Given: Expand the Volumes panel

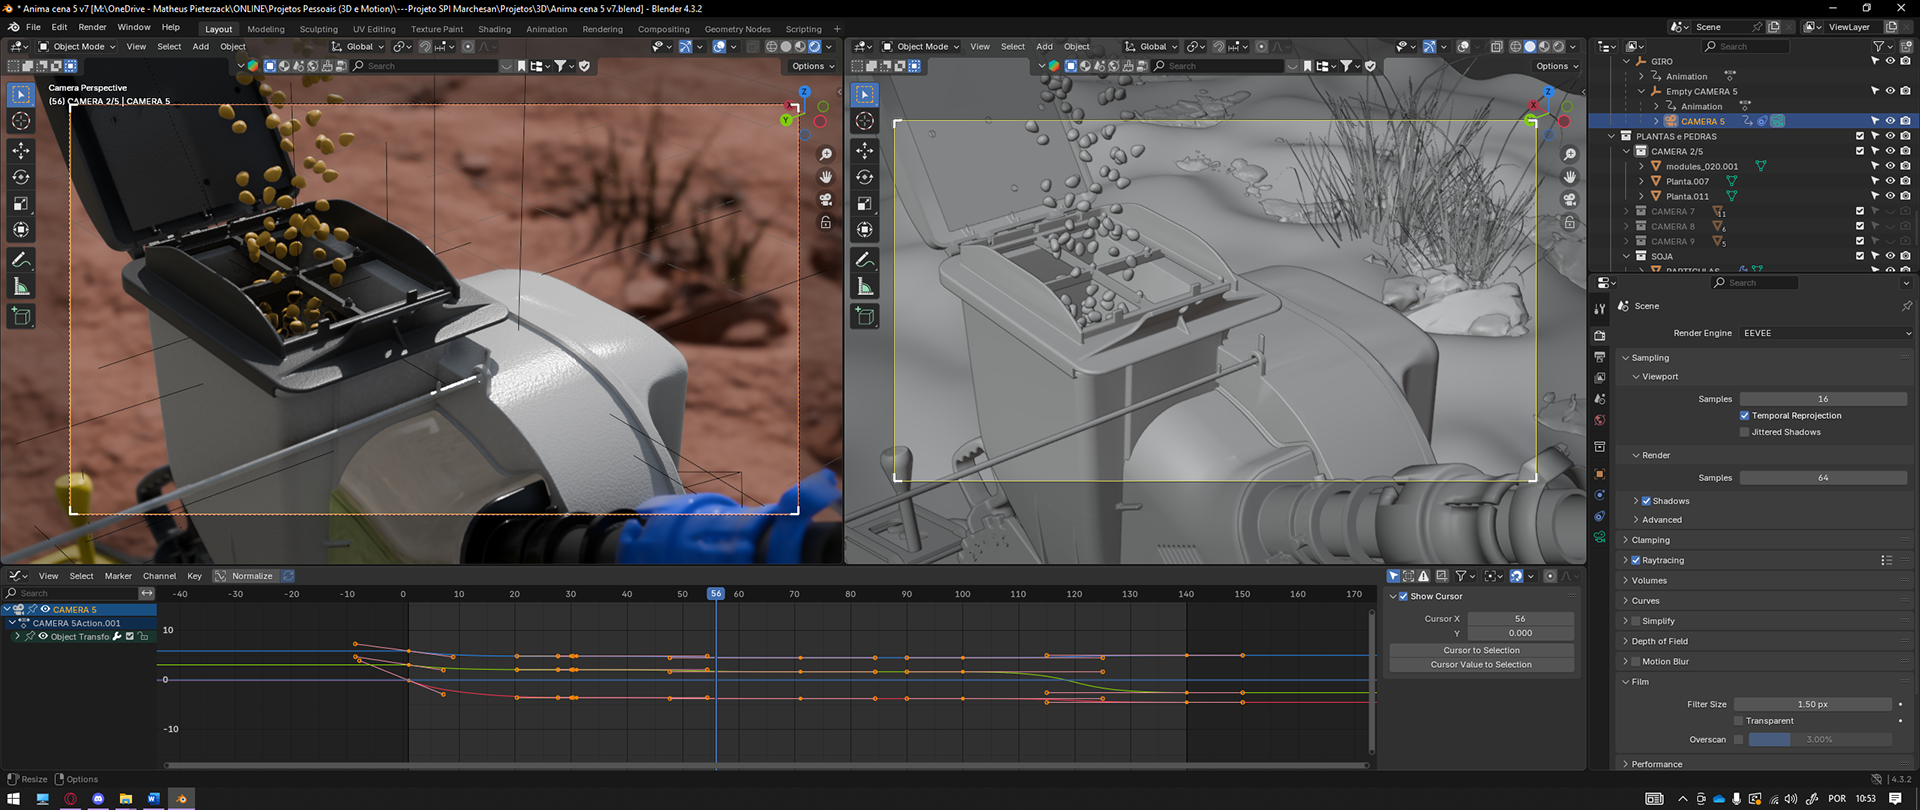Looking at the screenshot, I should (1626, 580).
